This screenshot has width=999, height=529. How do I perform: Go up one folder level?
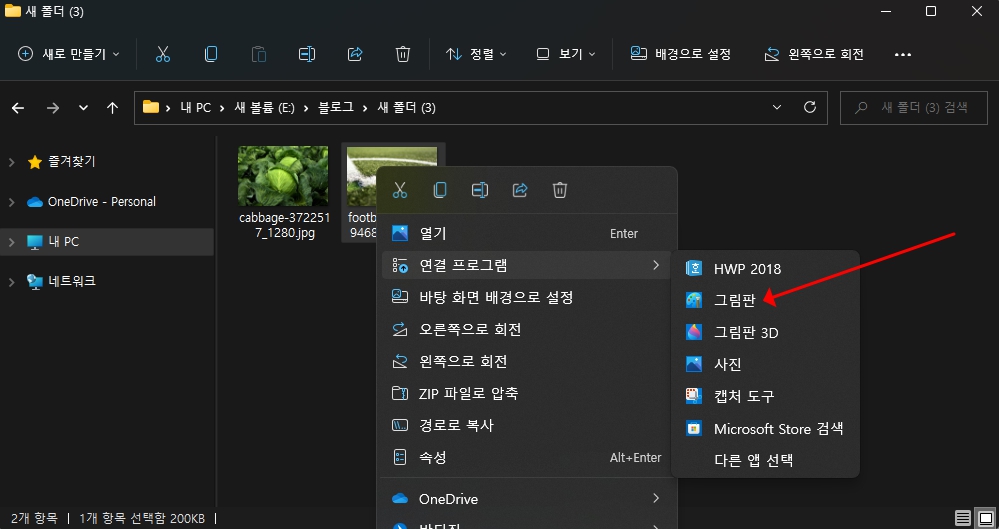pyautogui.click(x=113, y=108)
